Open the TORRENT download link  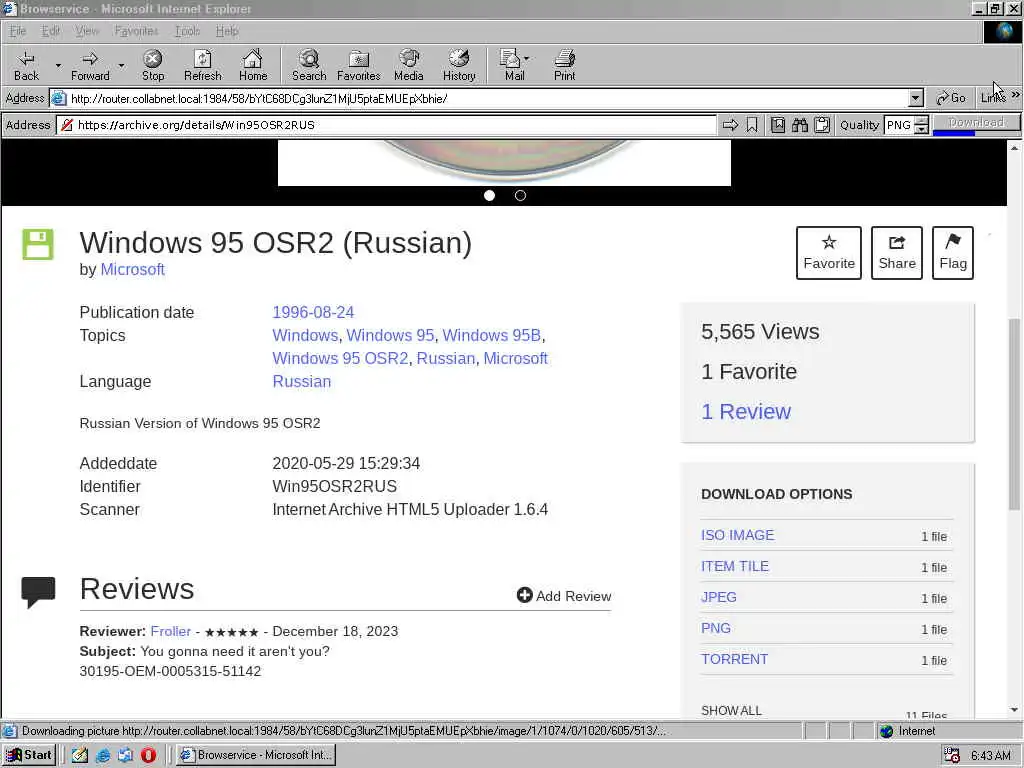point(734,659)
